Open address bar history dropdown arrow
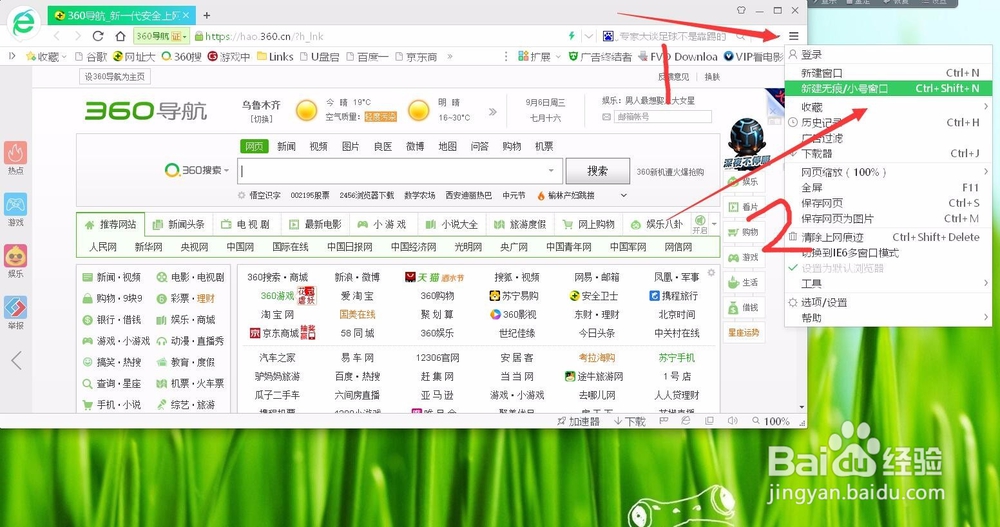 (x=589, y=36)
